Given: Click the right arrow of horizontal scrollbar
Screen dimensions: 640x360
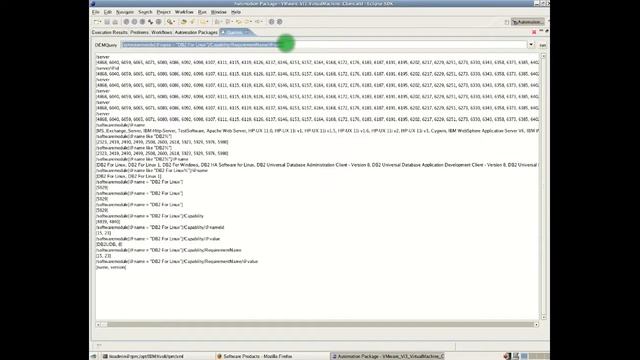Looking at the screenshot, I should (536, 324).
